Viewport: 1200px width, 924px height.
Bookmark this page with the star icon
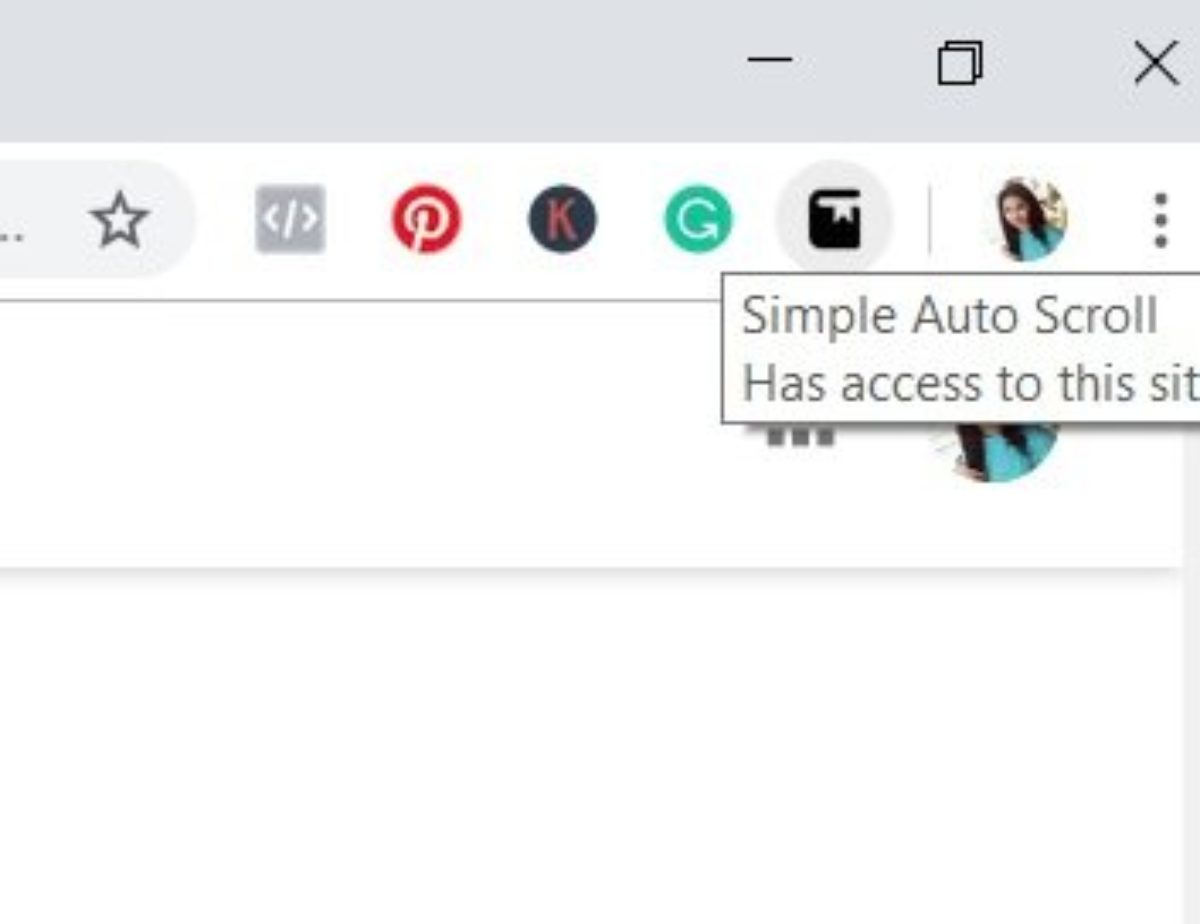pos(120,220)
